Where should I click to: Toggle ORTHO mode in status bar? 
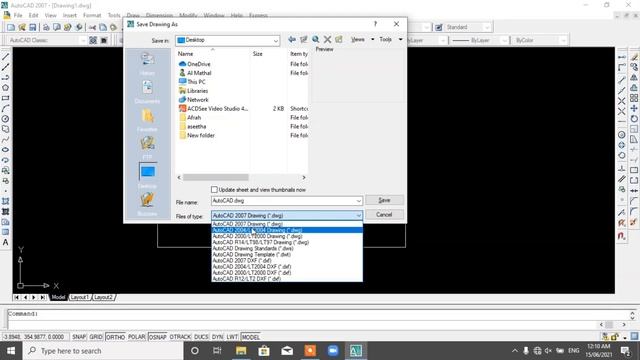(116, 337)
